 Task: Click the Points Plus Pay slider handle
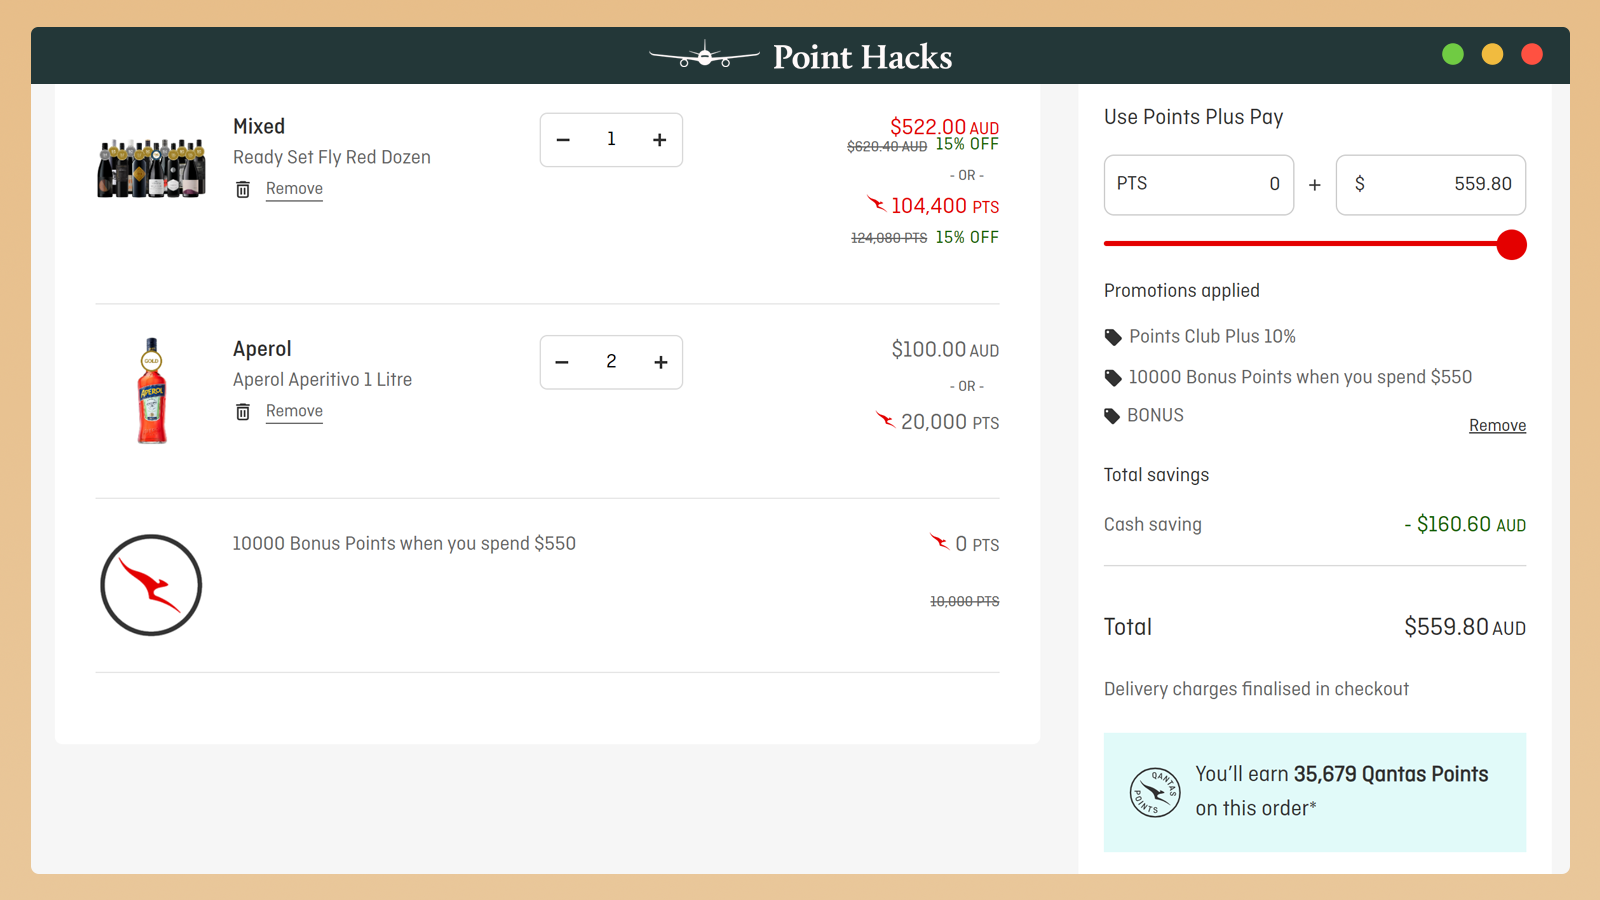click(1511, 244)
